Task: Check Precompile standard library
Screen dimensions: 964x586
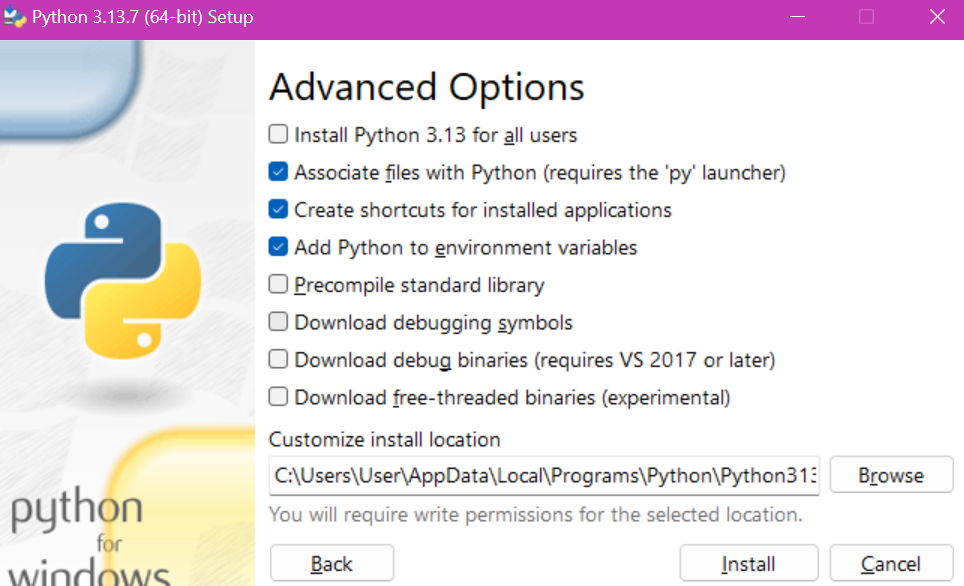Action: coord(278,284)
